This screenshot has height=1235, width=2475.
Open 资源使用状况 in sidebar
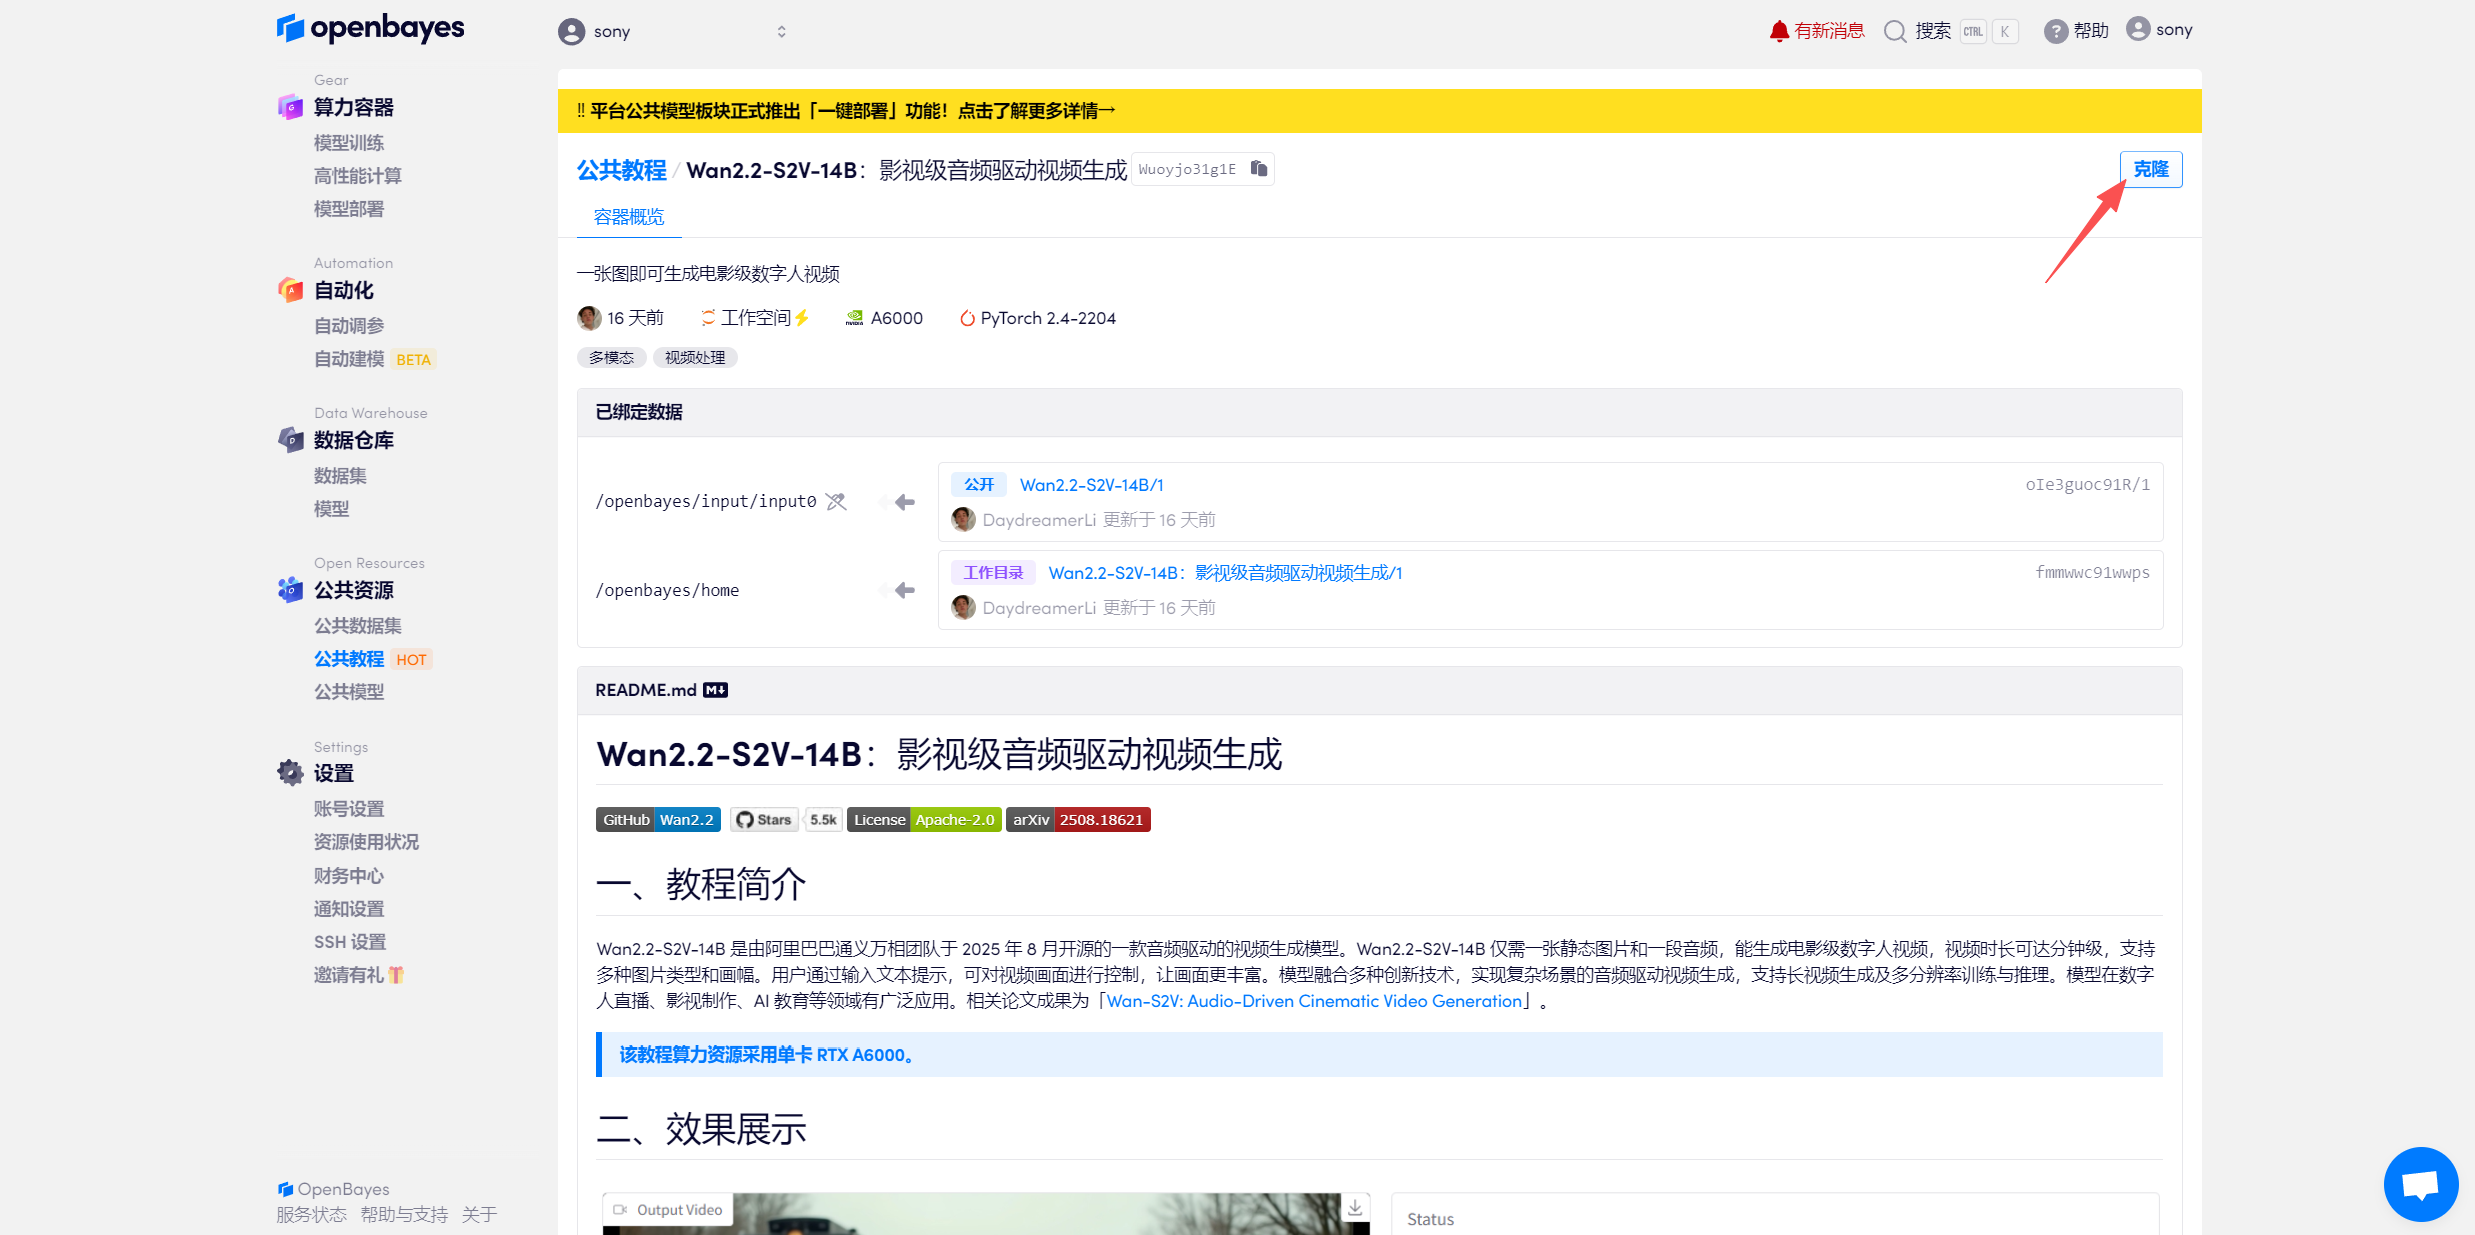click(366, 842)
